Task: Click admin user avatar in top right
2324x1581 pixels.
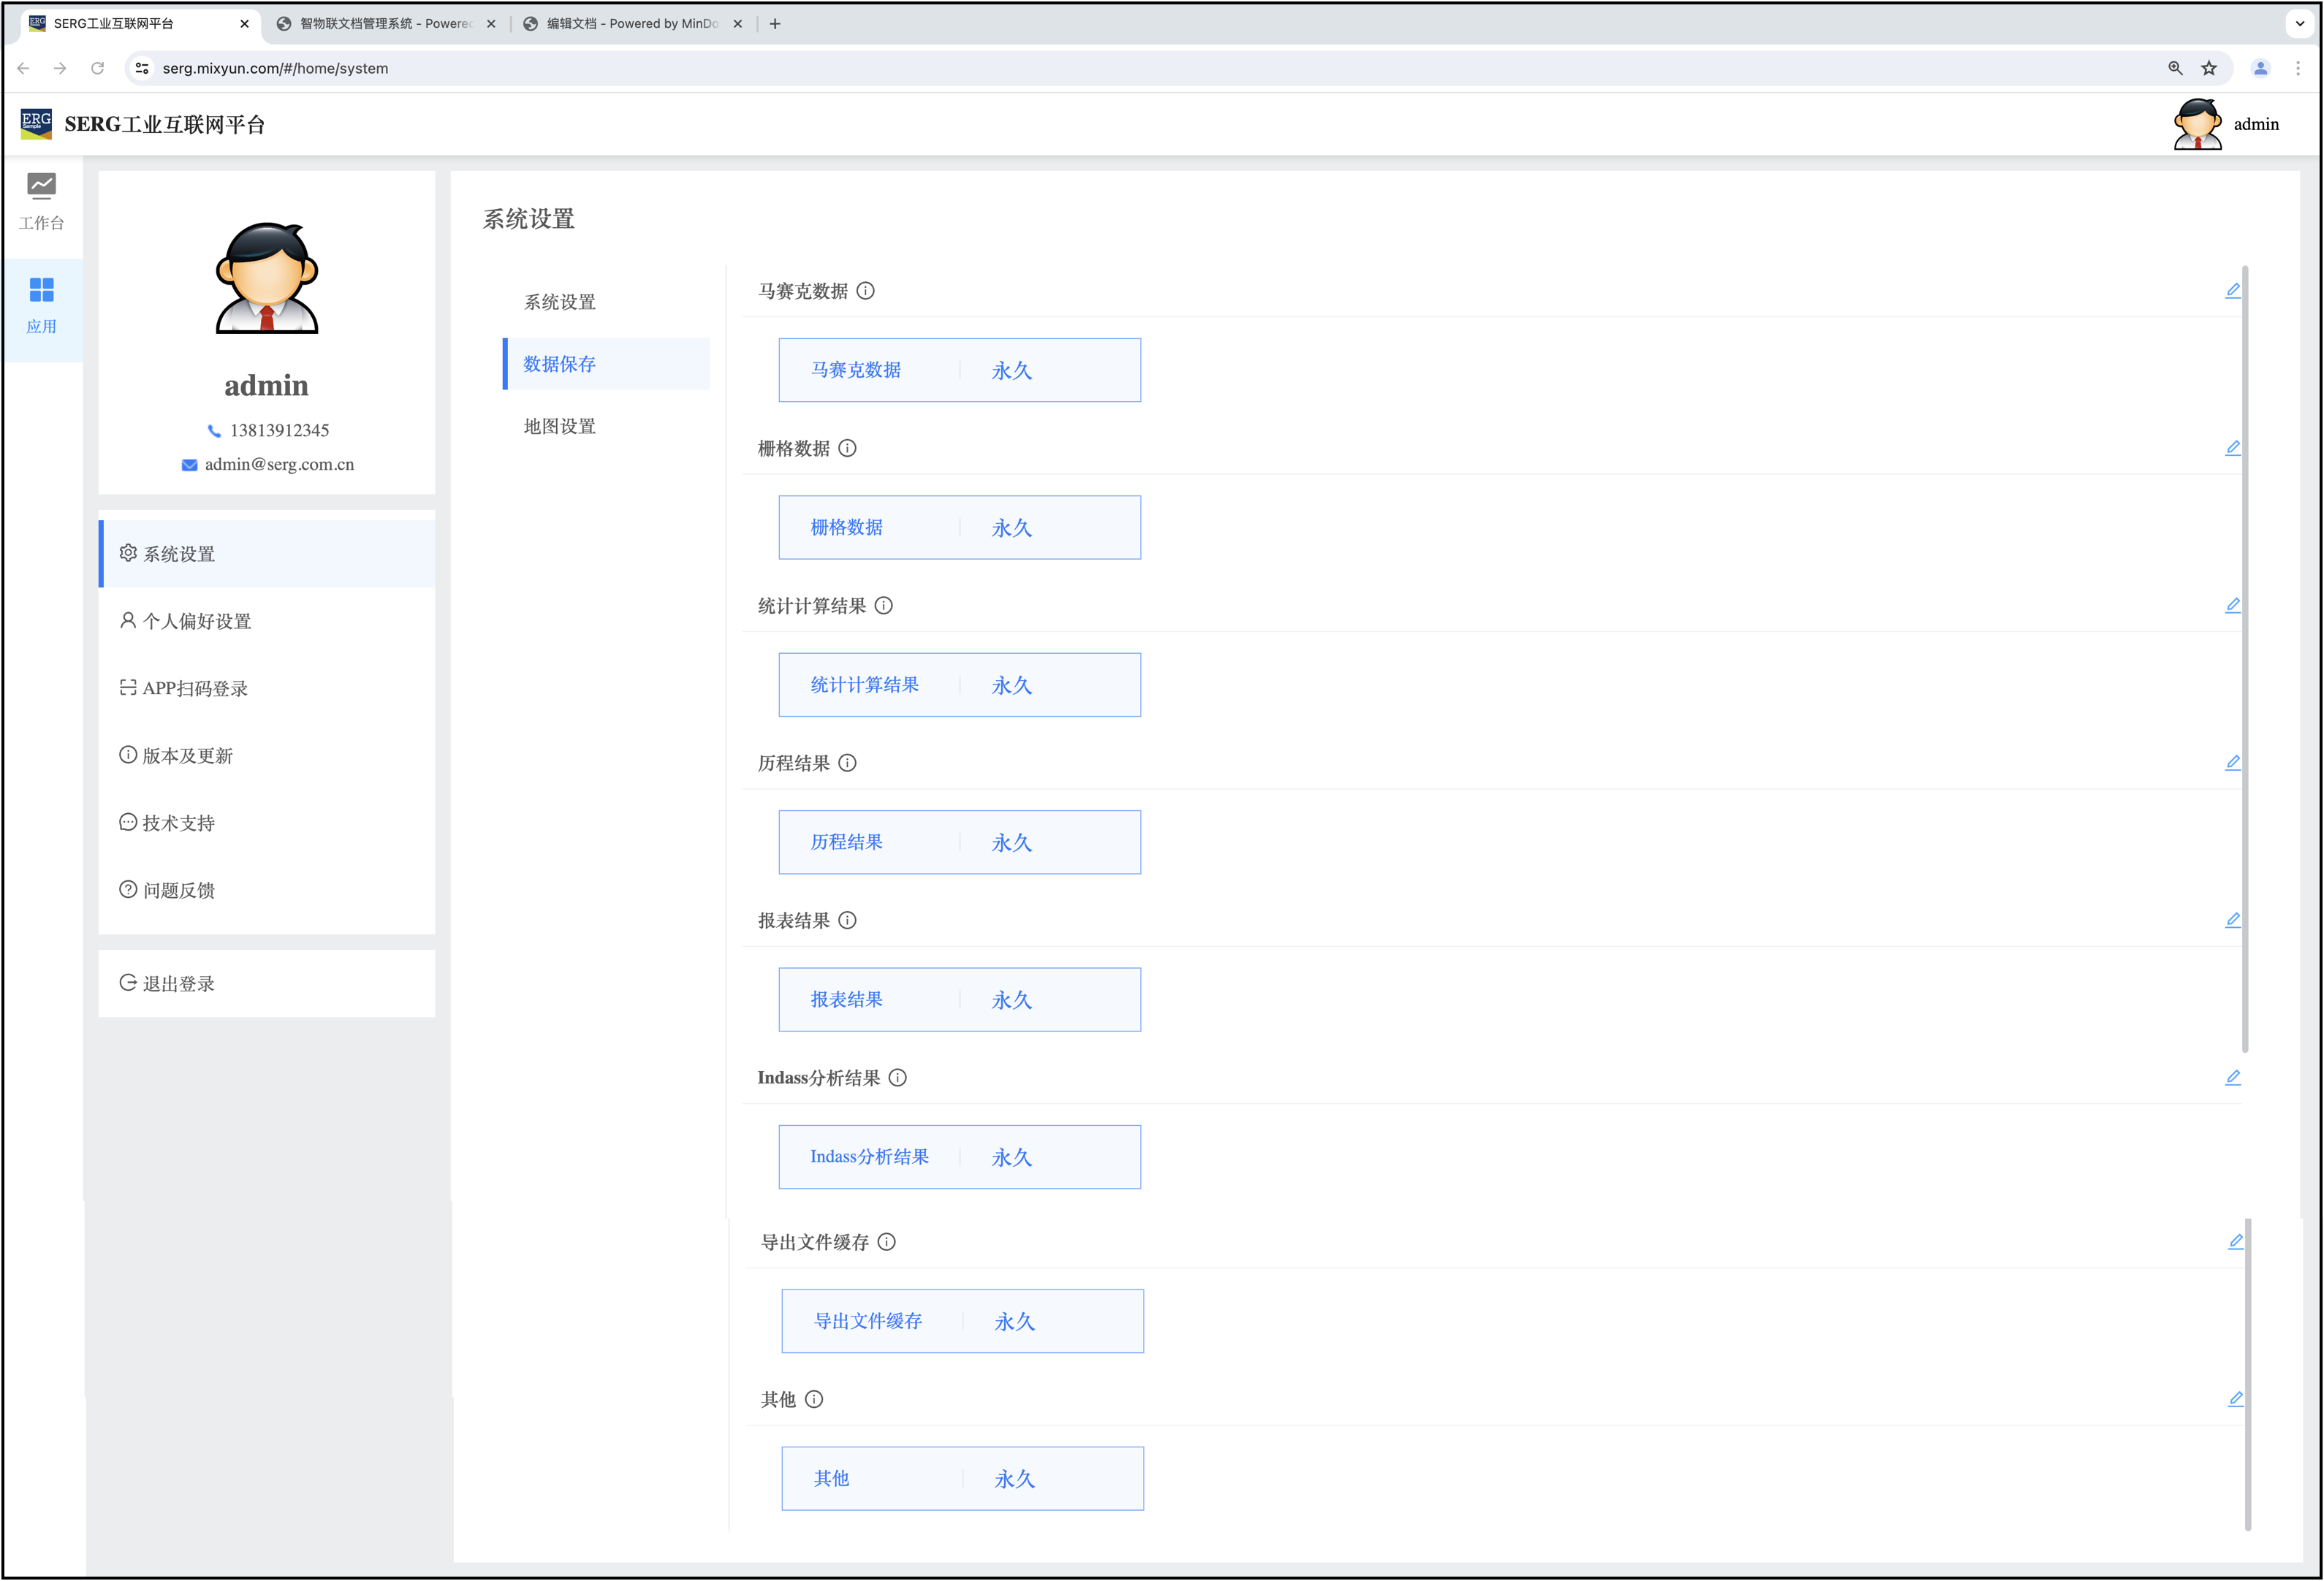Action: tap(2197, 124)
